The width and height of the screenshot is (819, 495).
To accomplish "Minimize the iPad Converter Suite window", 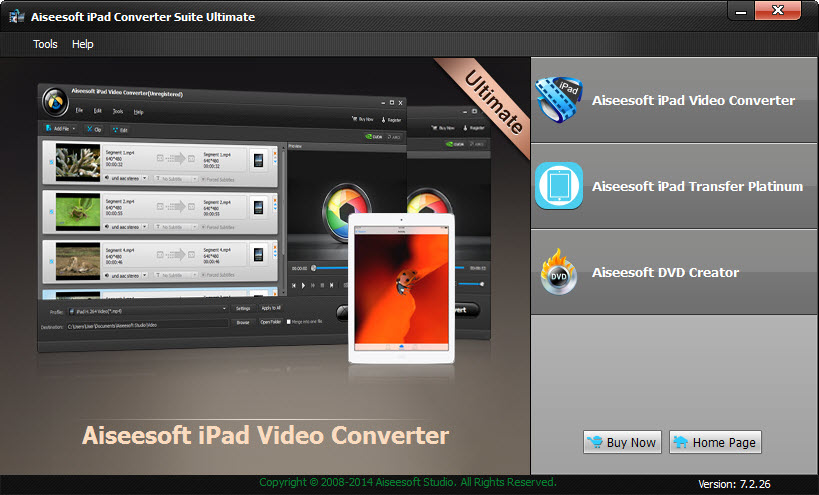I will (x=741, y=10).
